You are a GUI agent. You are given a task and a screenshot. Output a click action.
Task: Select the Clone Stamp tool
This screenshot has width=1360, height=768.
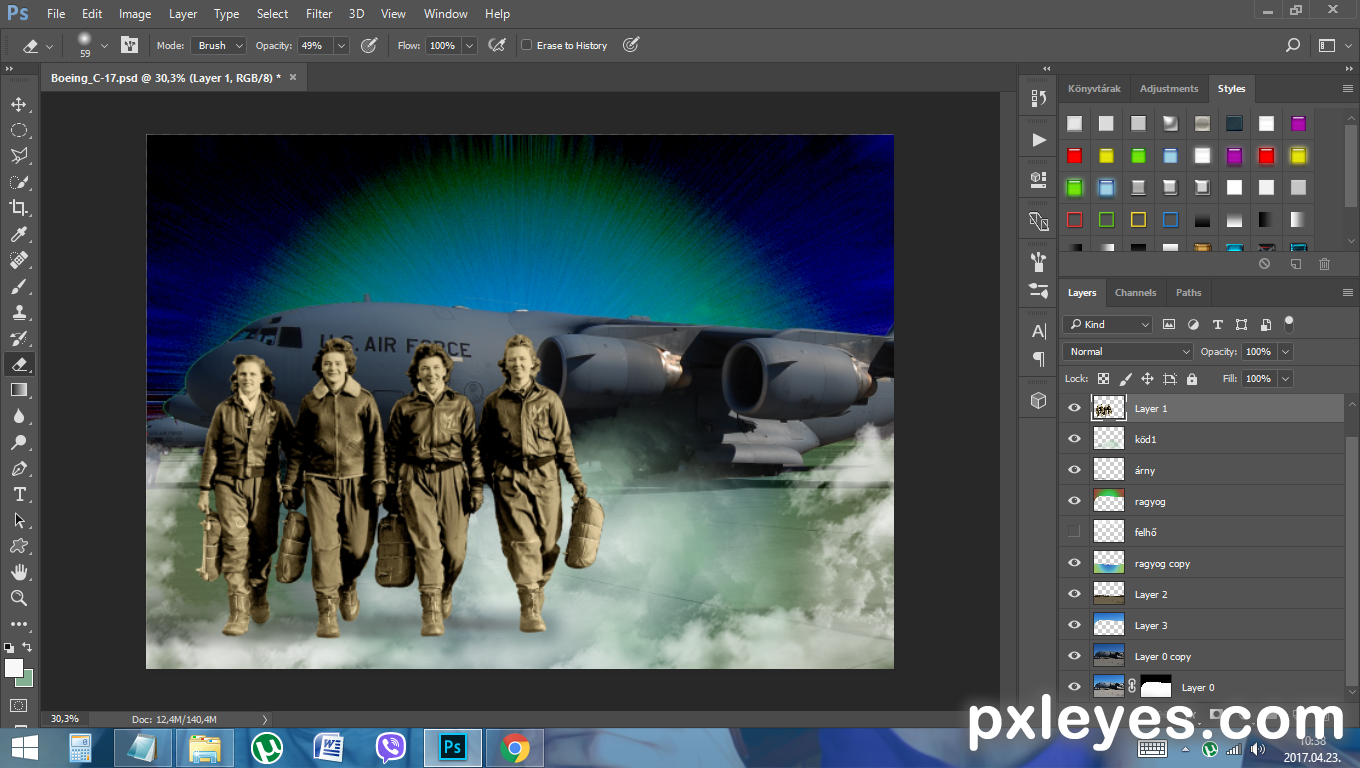19,312
